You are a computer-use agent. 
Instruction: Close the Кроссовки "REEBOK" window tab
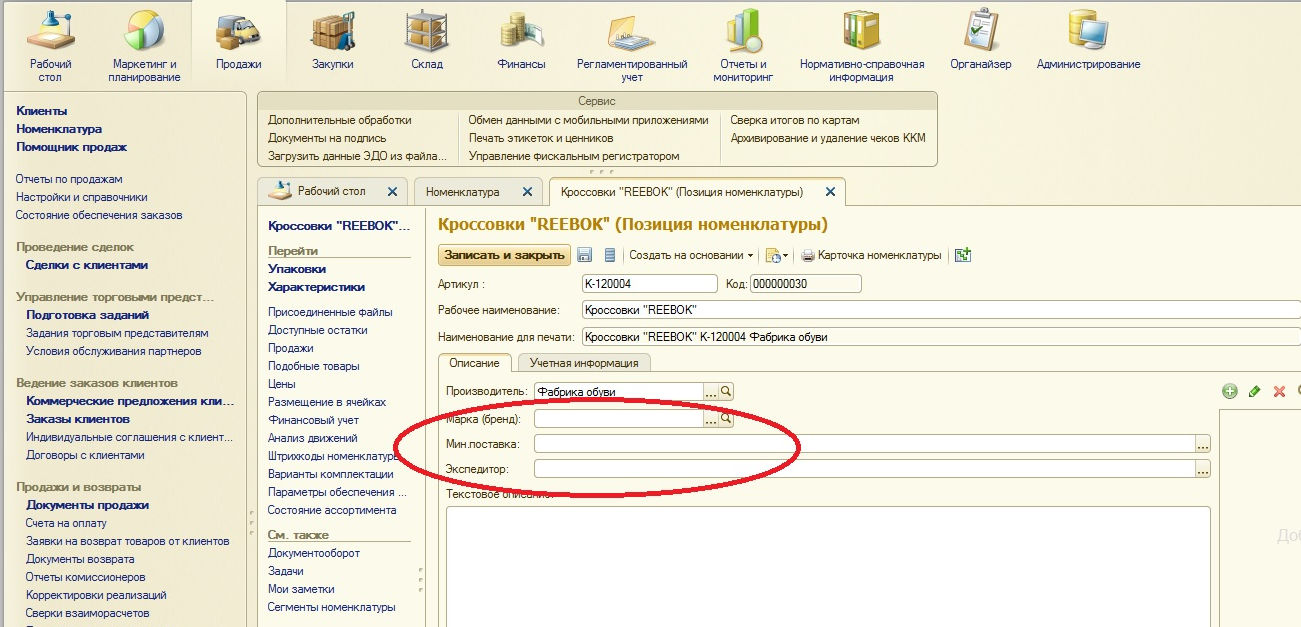click(830, 191)
